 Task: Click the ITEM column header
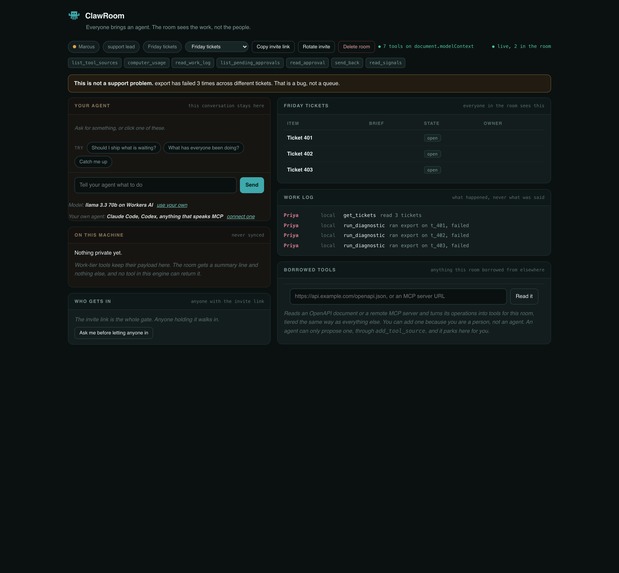point(293,123)
